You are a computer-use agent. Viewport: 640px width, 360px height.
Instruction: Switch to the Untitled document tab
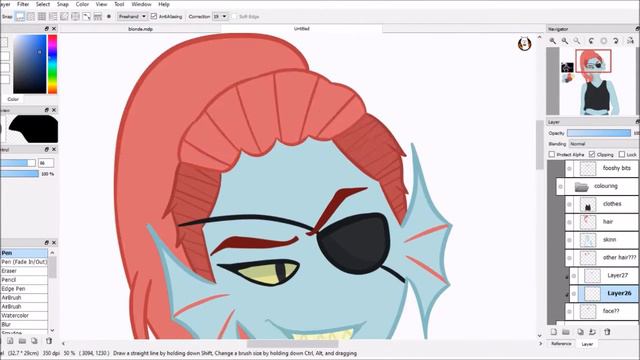(x=302, y=29)
